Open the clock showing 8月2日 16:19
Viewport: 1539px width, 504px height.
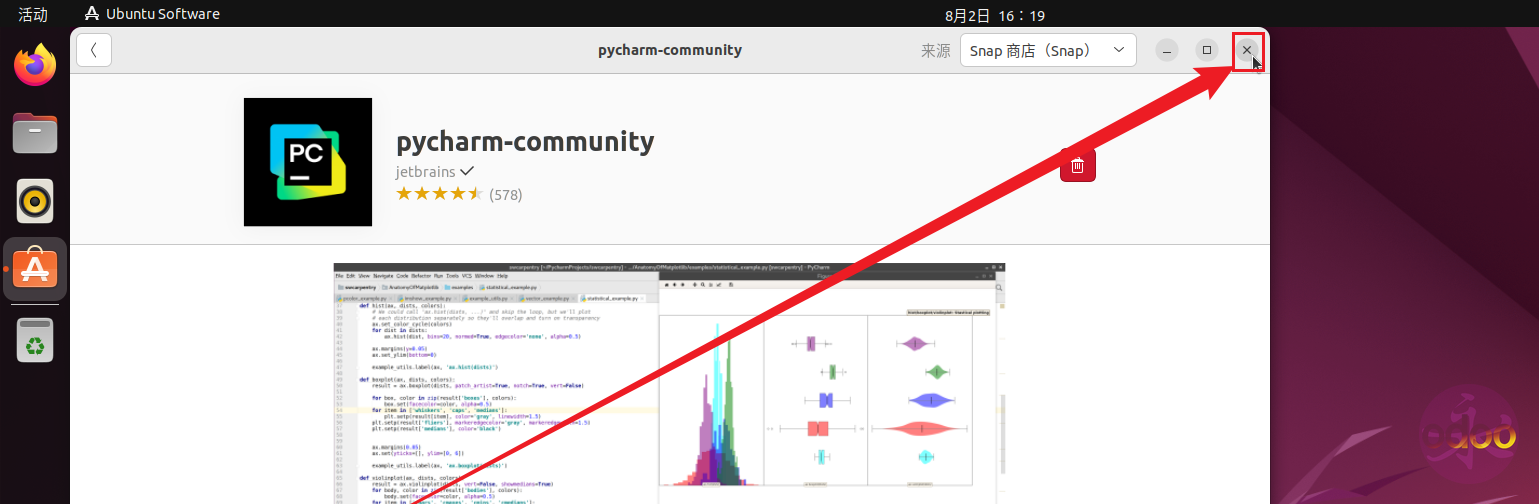tap(994, 15)
